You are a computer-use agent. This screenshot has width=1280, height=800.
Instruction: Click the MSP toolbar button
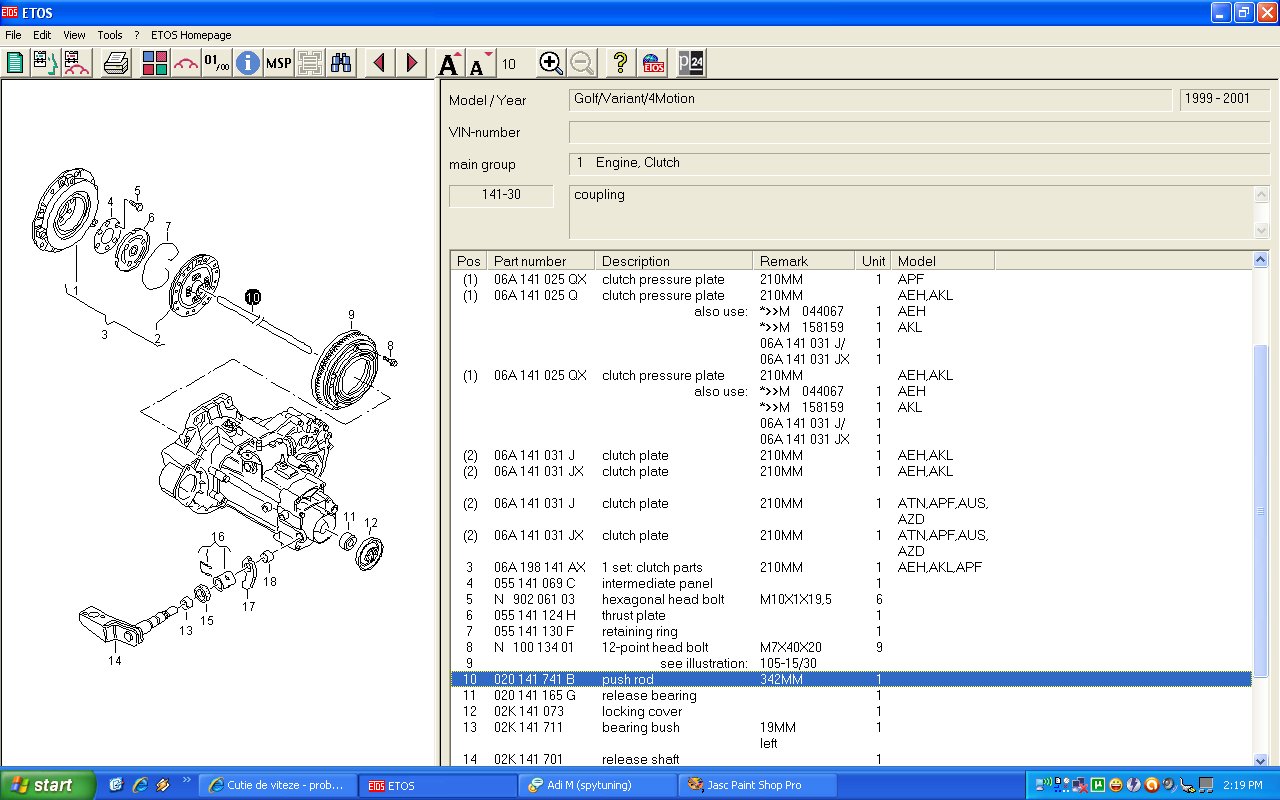point(279,63)
